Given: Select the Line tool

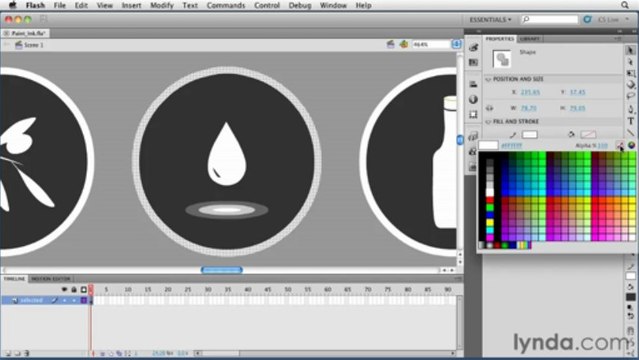Looking at the screenshot, I should click(x=630, y=133).
